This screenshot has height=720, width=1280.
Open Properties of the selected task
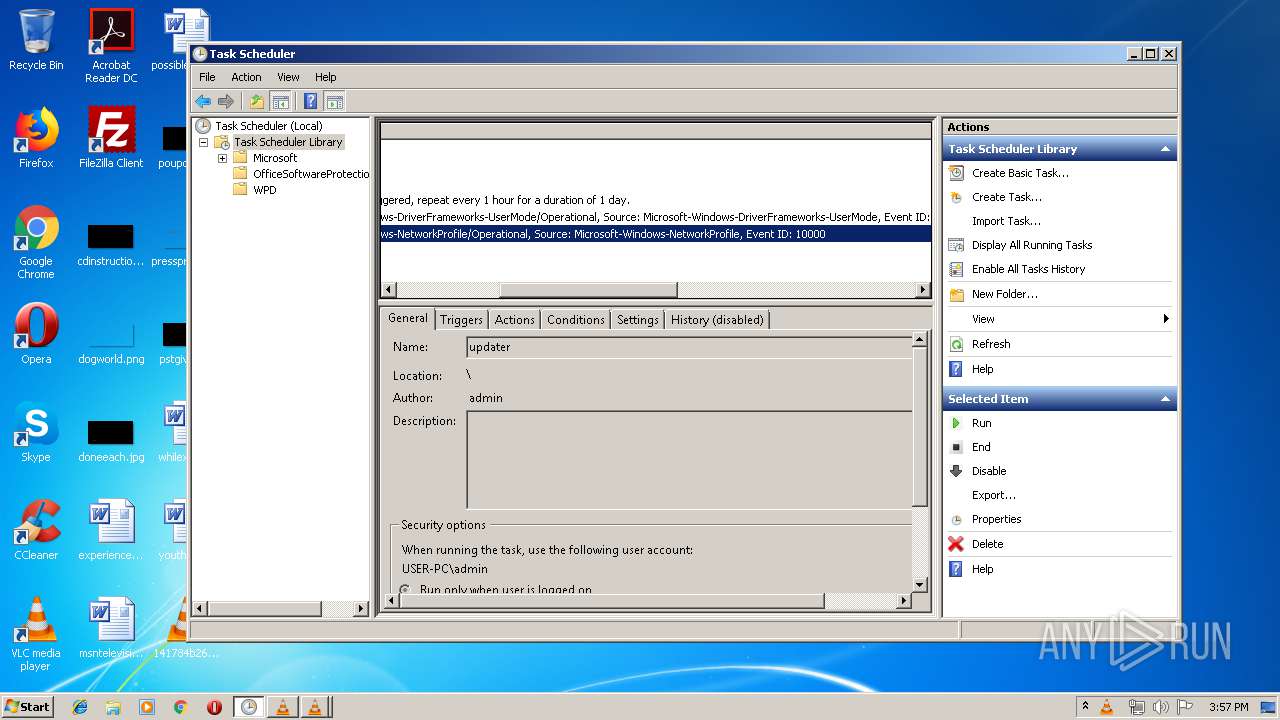[x=997, y=519]
